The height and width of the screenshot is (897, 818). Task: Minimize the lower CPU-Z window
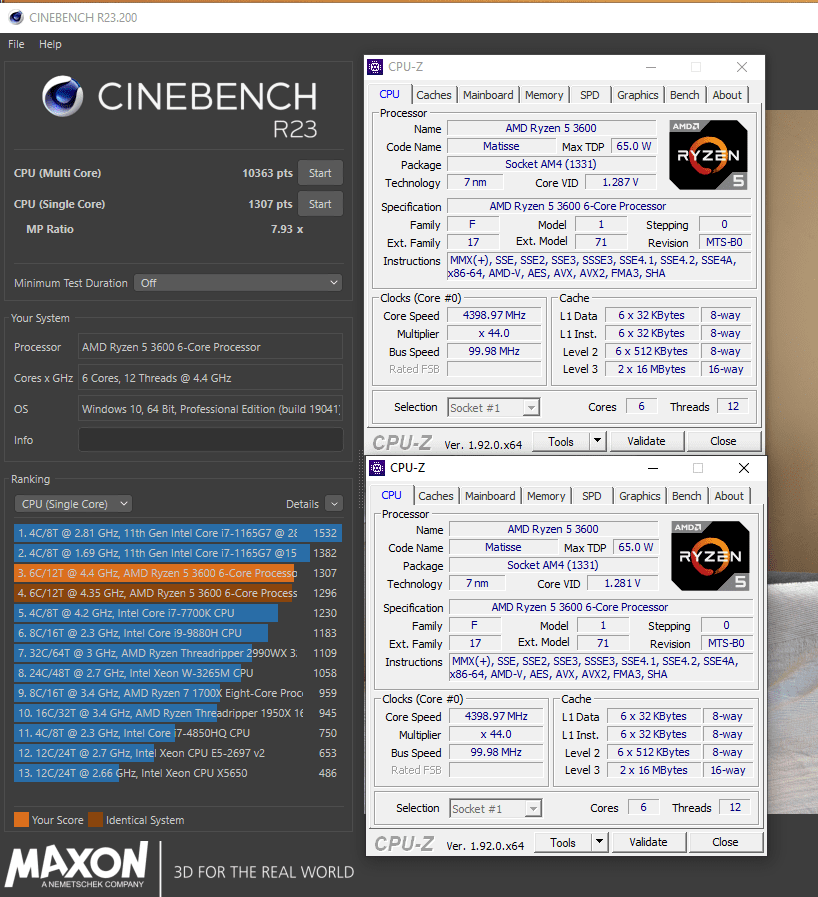[653, 468]
